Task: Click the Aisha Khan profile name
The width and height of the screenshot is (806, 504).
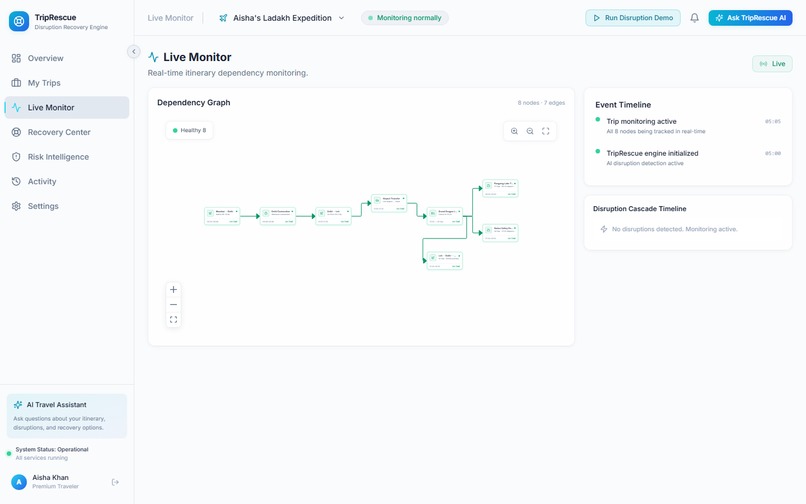Action: click(50, 478)
